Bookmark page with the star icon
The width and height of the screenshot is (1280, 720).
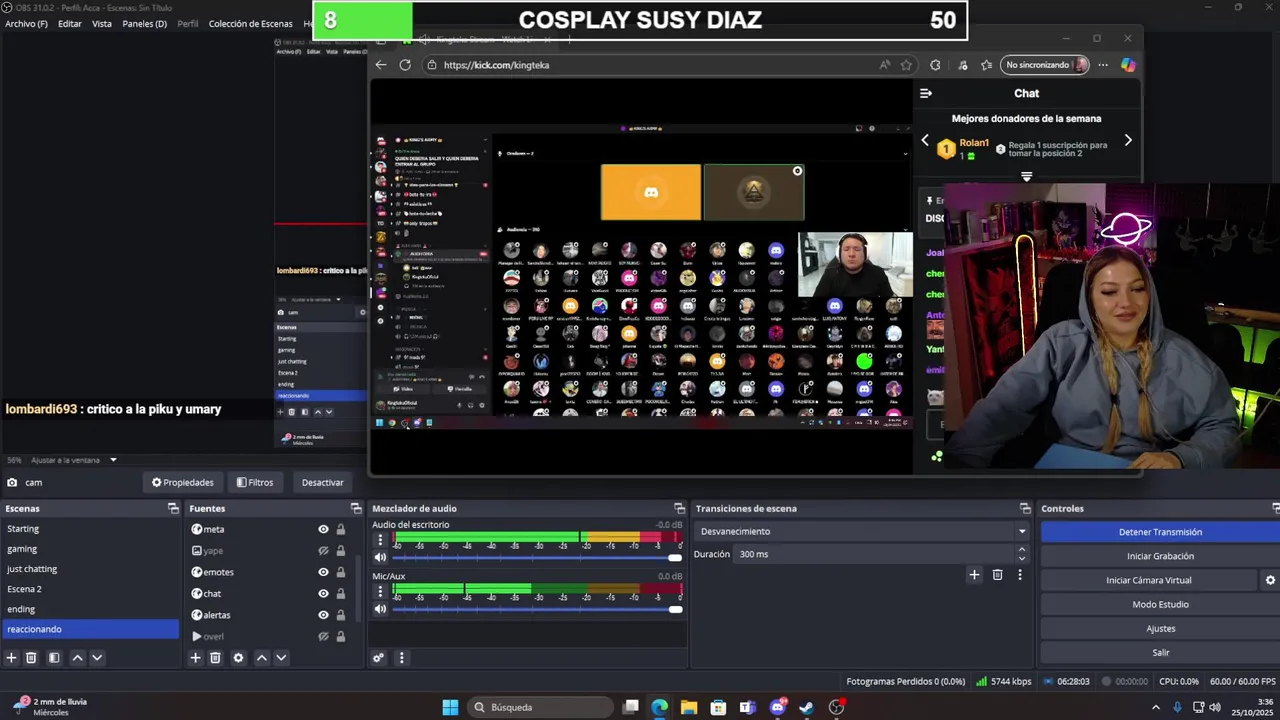tap(906, 65)
